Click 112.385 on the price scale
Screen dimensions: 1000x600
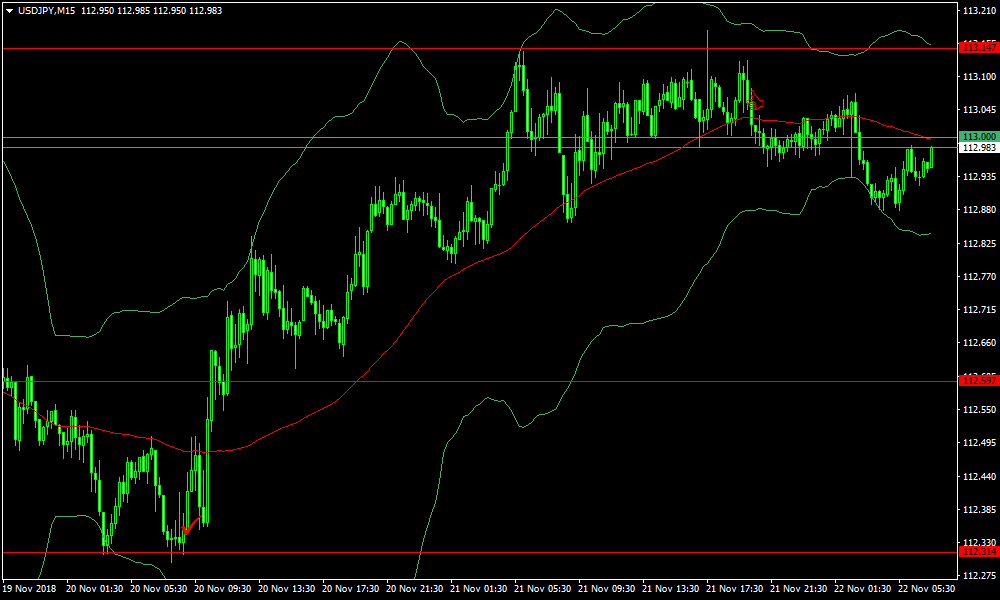click(x=979, y=510)
